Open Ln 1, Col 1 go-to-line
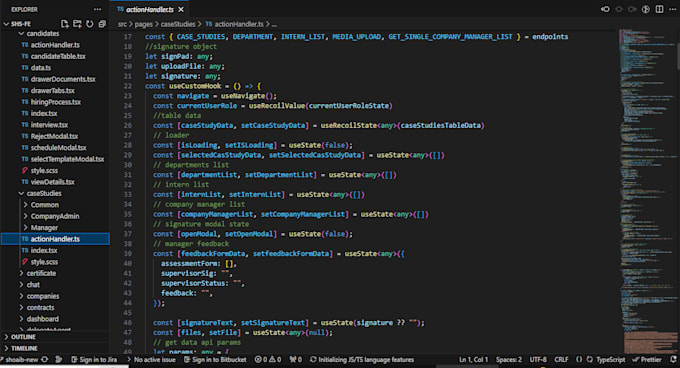Viewport: 680px width, 368px height. coord(473,359)
